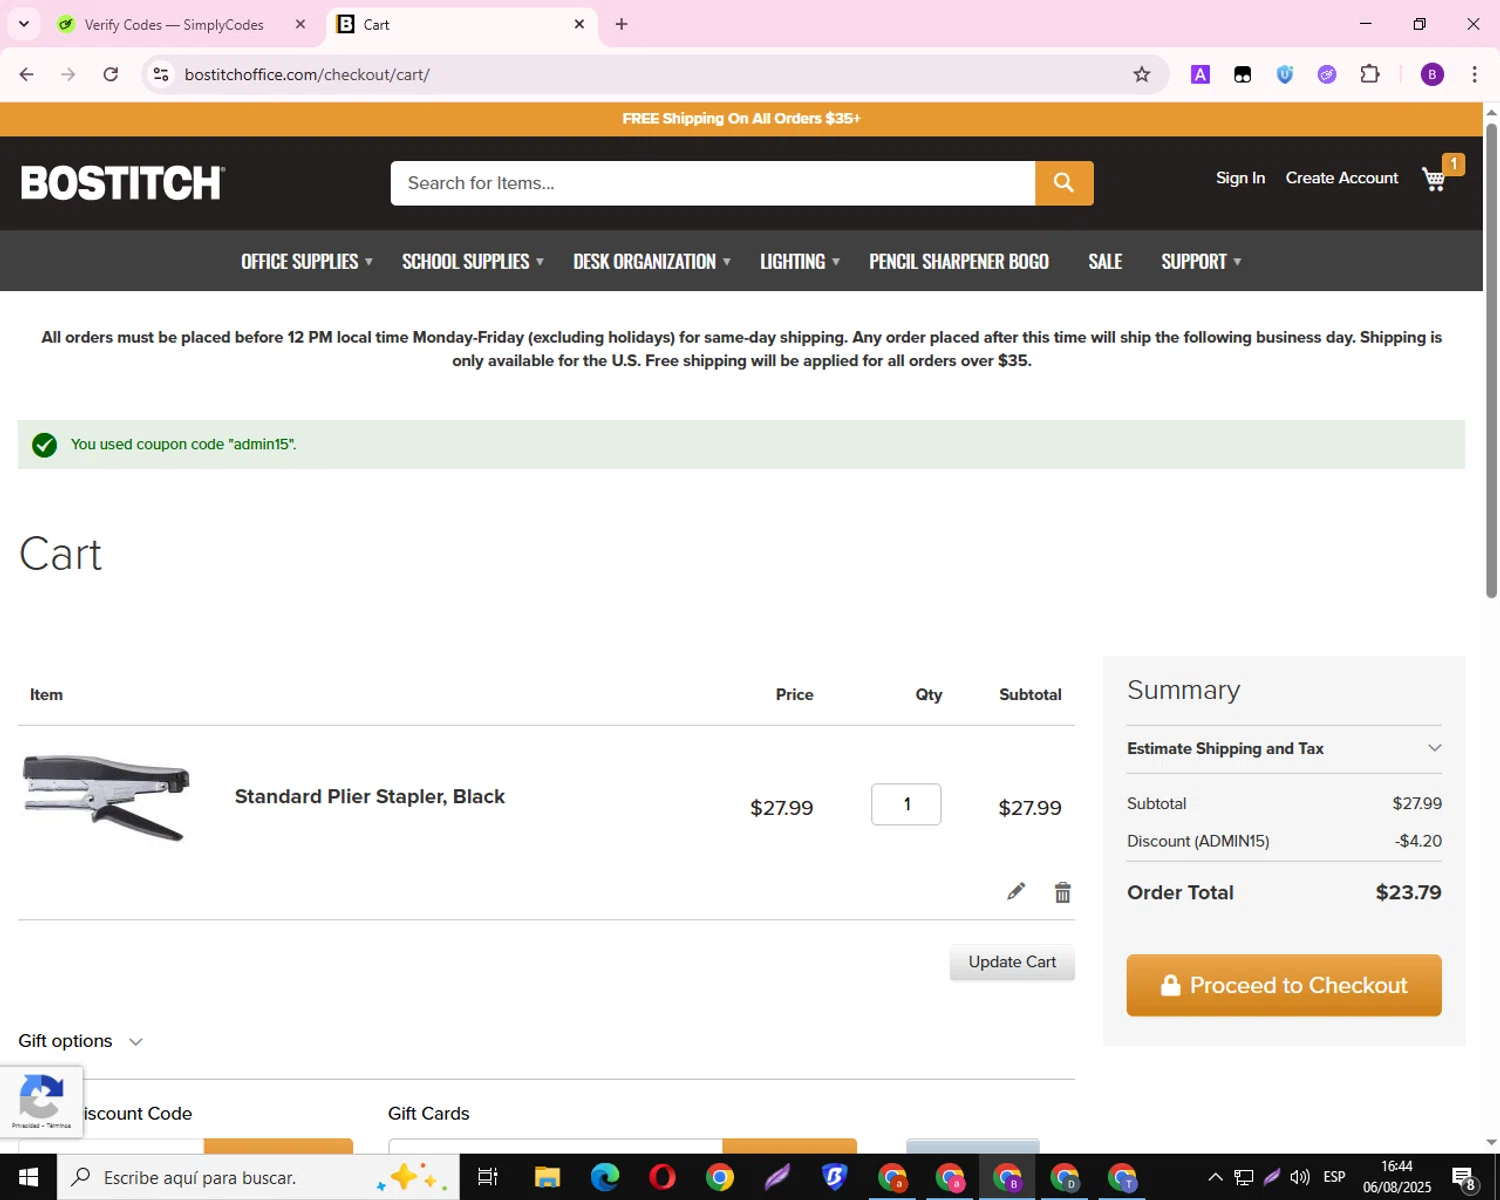1500x1200 pixels.
Task: Switch to Verify Codes SimplyCodes tab
Action: pyautogui.click(x=174, y=24)
